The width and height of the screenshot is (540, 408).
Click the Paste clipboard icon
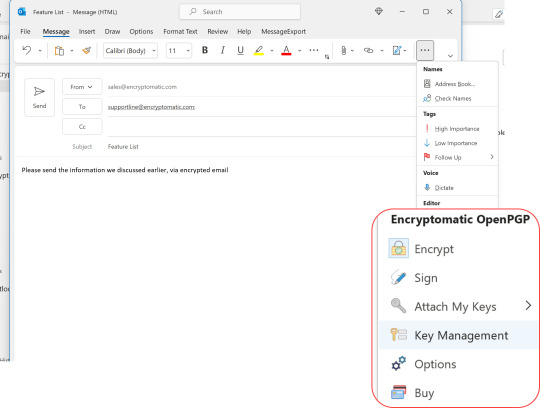tap(59, 51)
